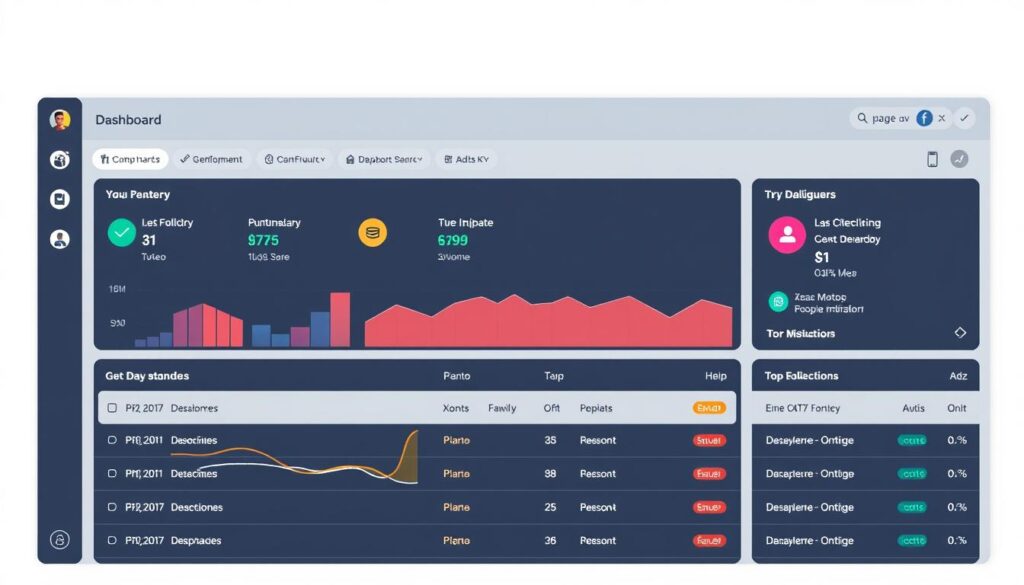Click the mobile device icon below search
Image resolution: width=1024 pixels, height=585 pixels.
932,159
